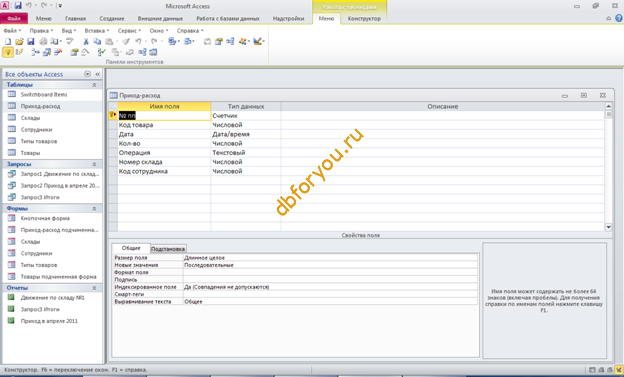The image size is (624, 377).
Task: Click the Print toolbar icon
Action: pyautogui.click(x=43, y=41)
